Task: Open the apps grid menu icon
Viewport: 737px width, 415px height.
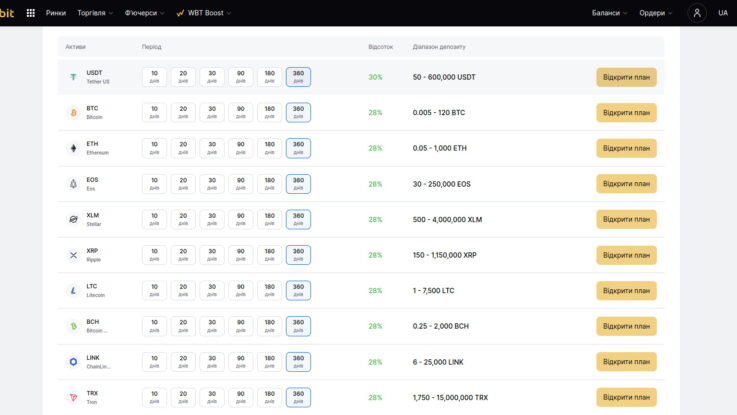Action: [x=30, y=13]
